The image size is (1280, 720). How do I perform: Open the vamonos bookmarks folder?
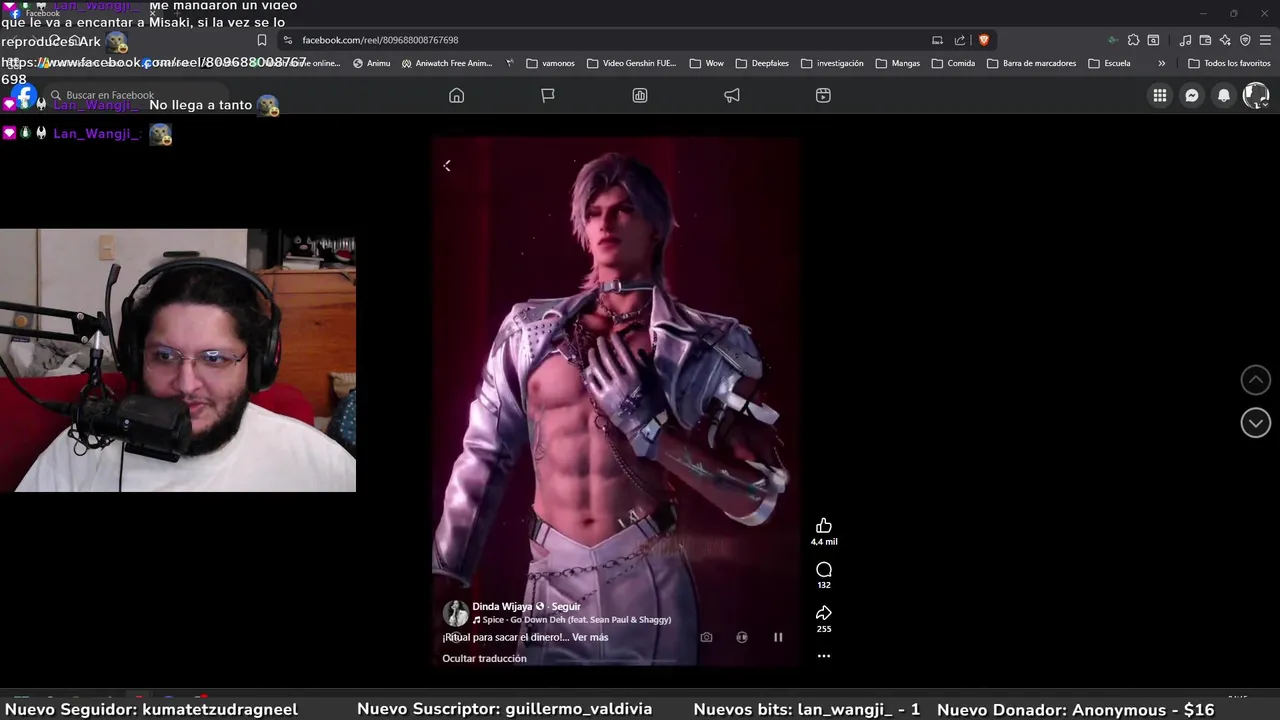(550, 63)
